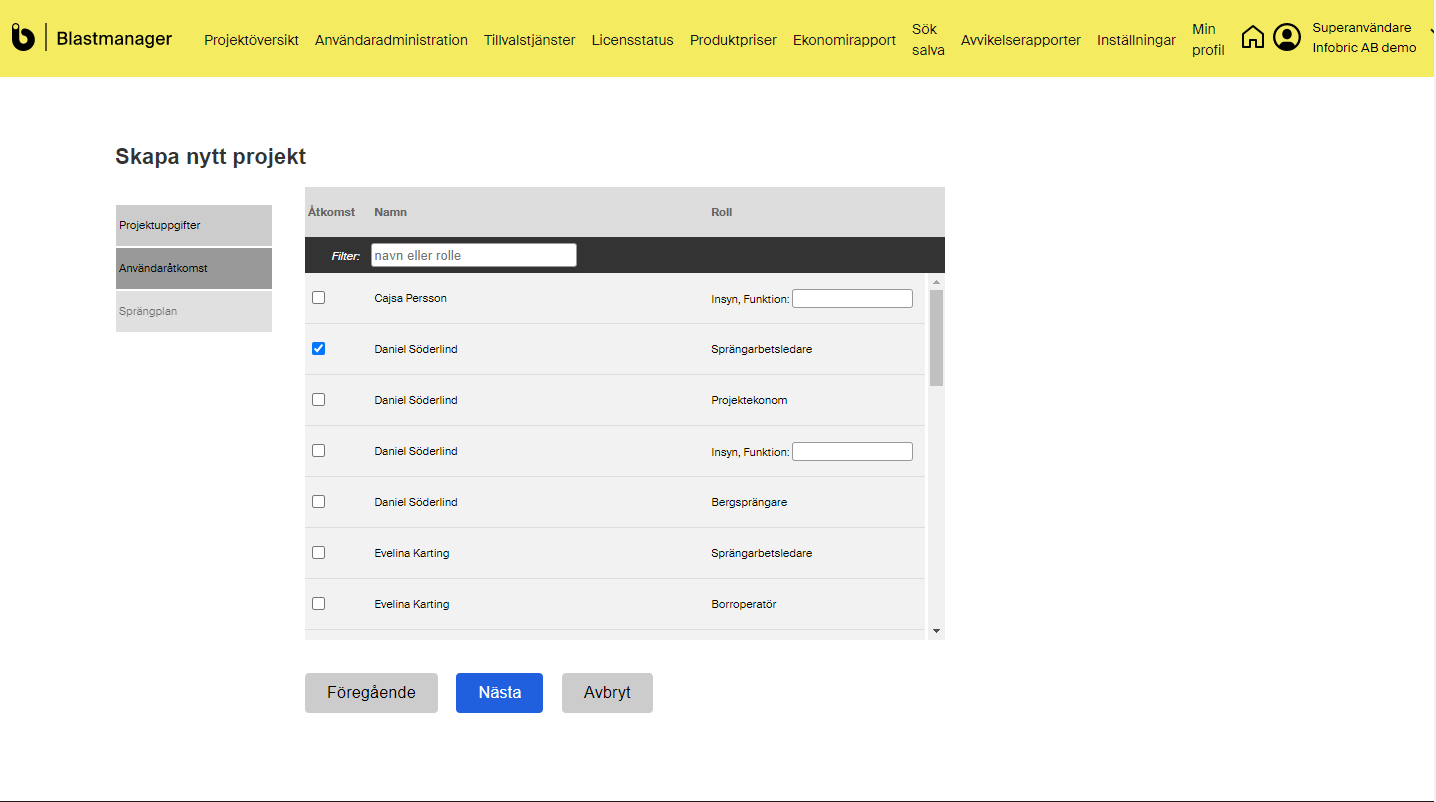Uncheck Daniel Söderlind's Sprängarbetsledare access checkbox
1436x802 pixels.
(319, 349)
